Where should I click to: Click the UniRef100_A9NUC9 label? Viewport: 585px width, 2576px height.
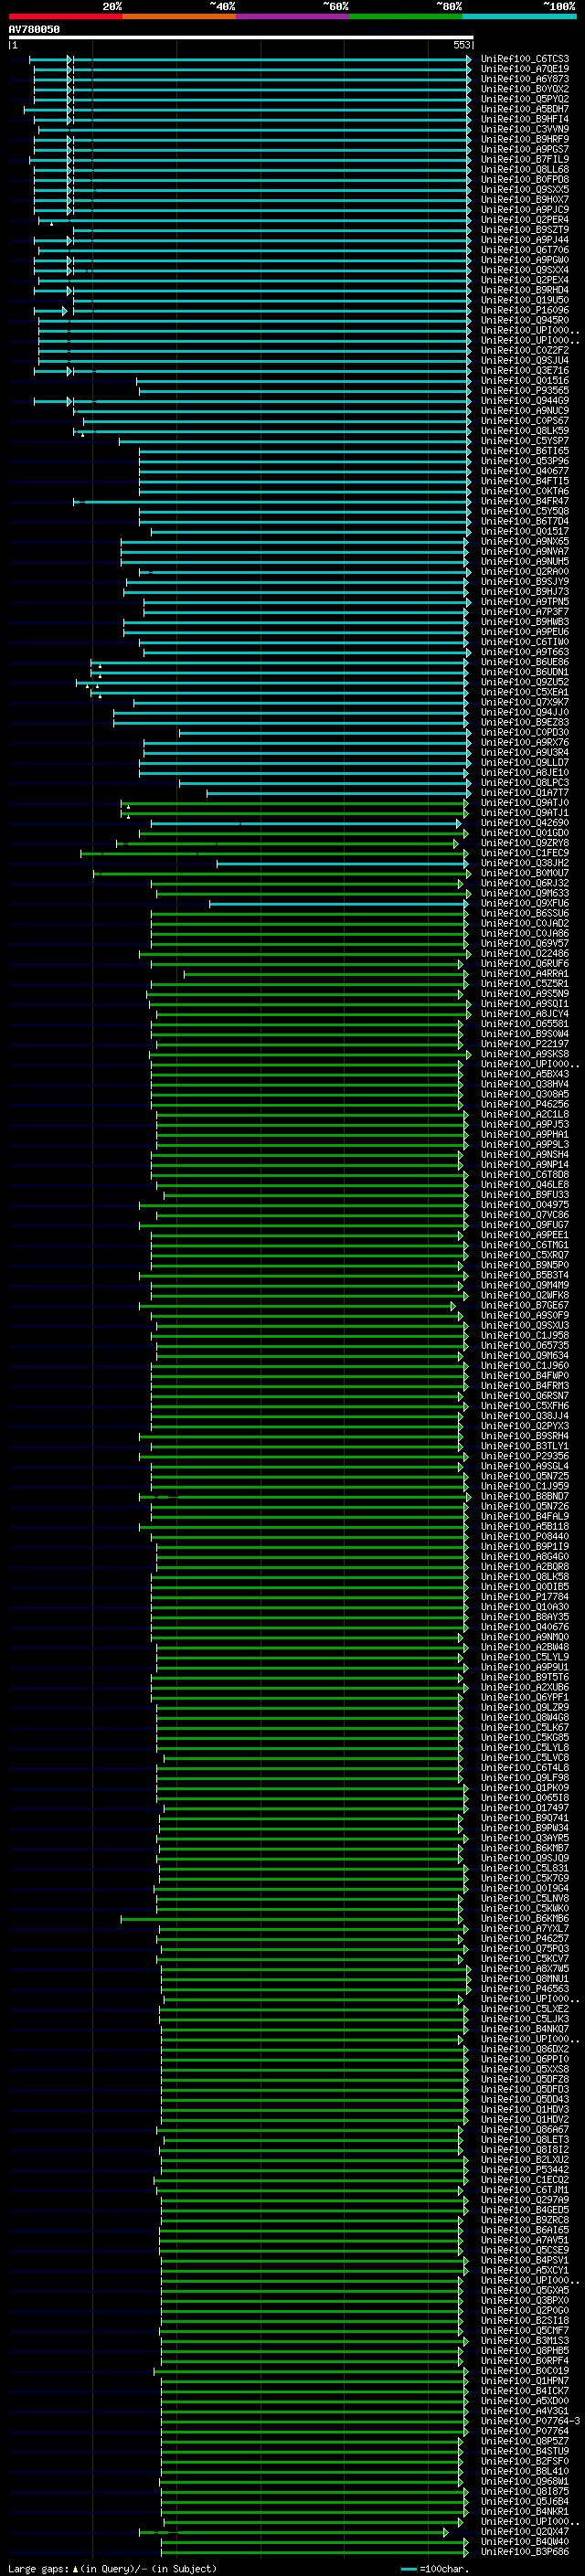(x=525, y=410)
